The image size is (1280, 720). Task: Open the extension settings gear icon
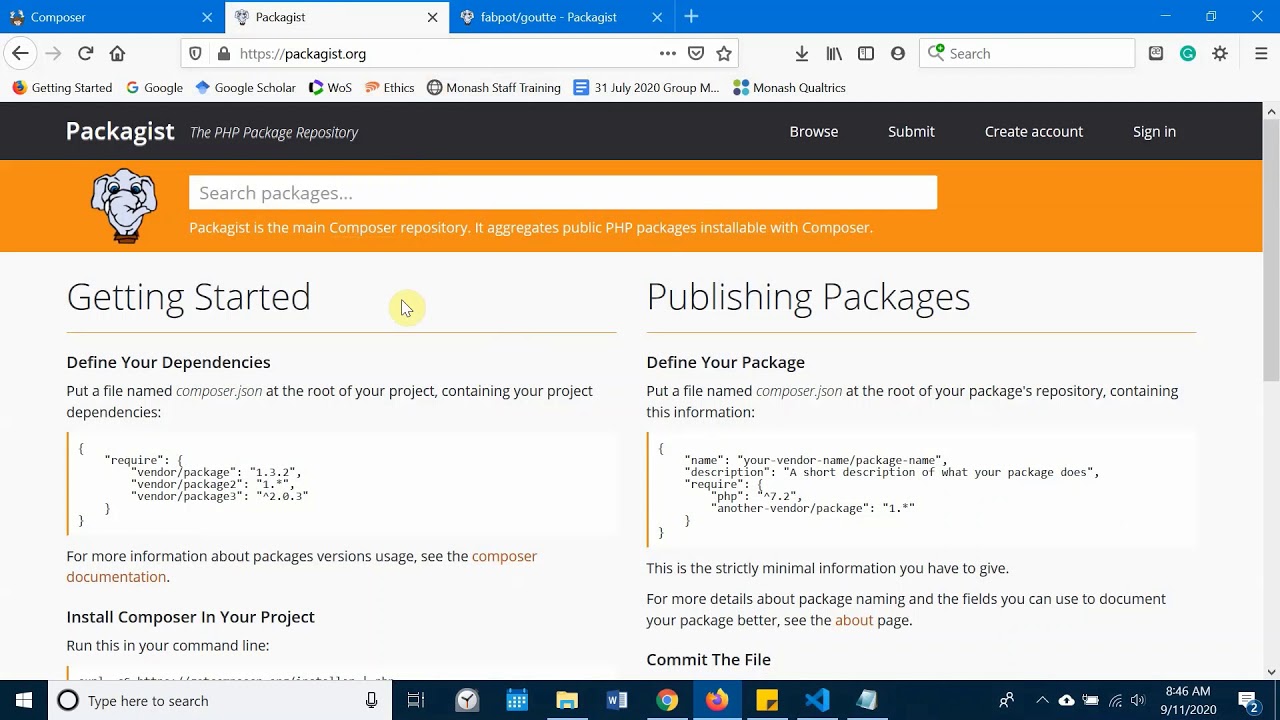click(1220, 53)
